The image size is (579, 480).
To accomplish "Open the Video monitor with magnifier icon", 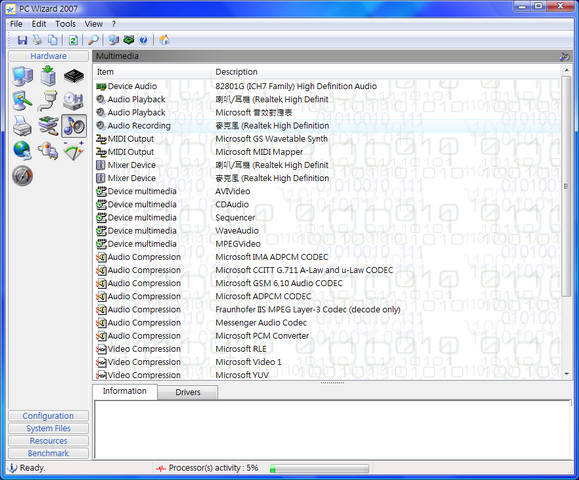I will (23, 101).
